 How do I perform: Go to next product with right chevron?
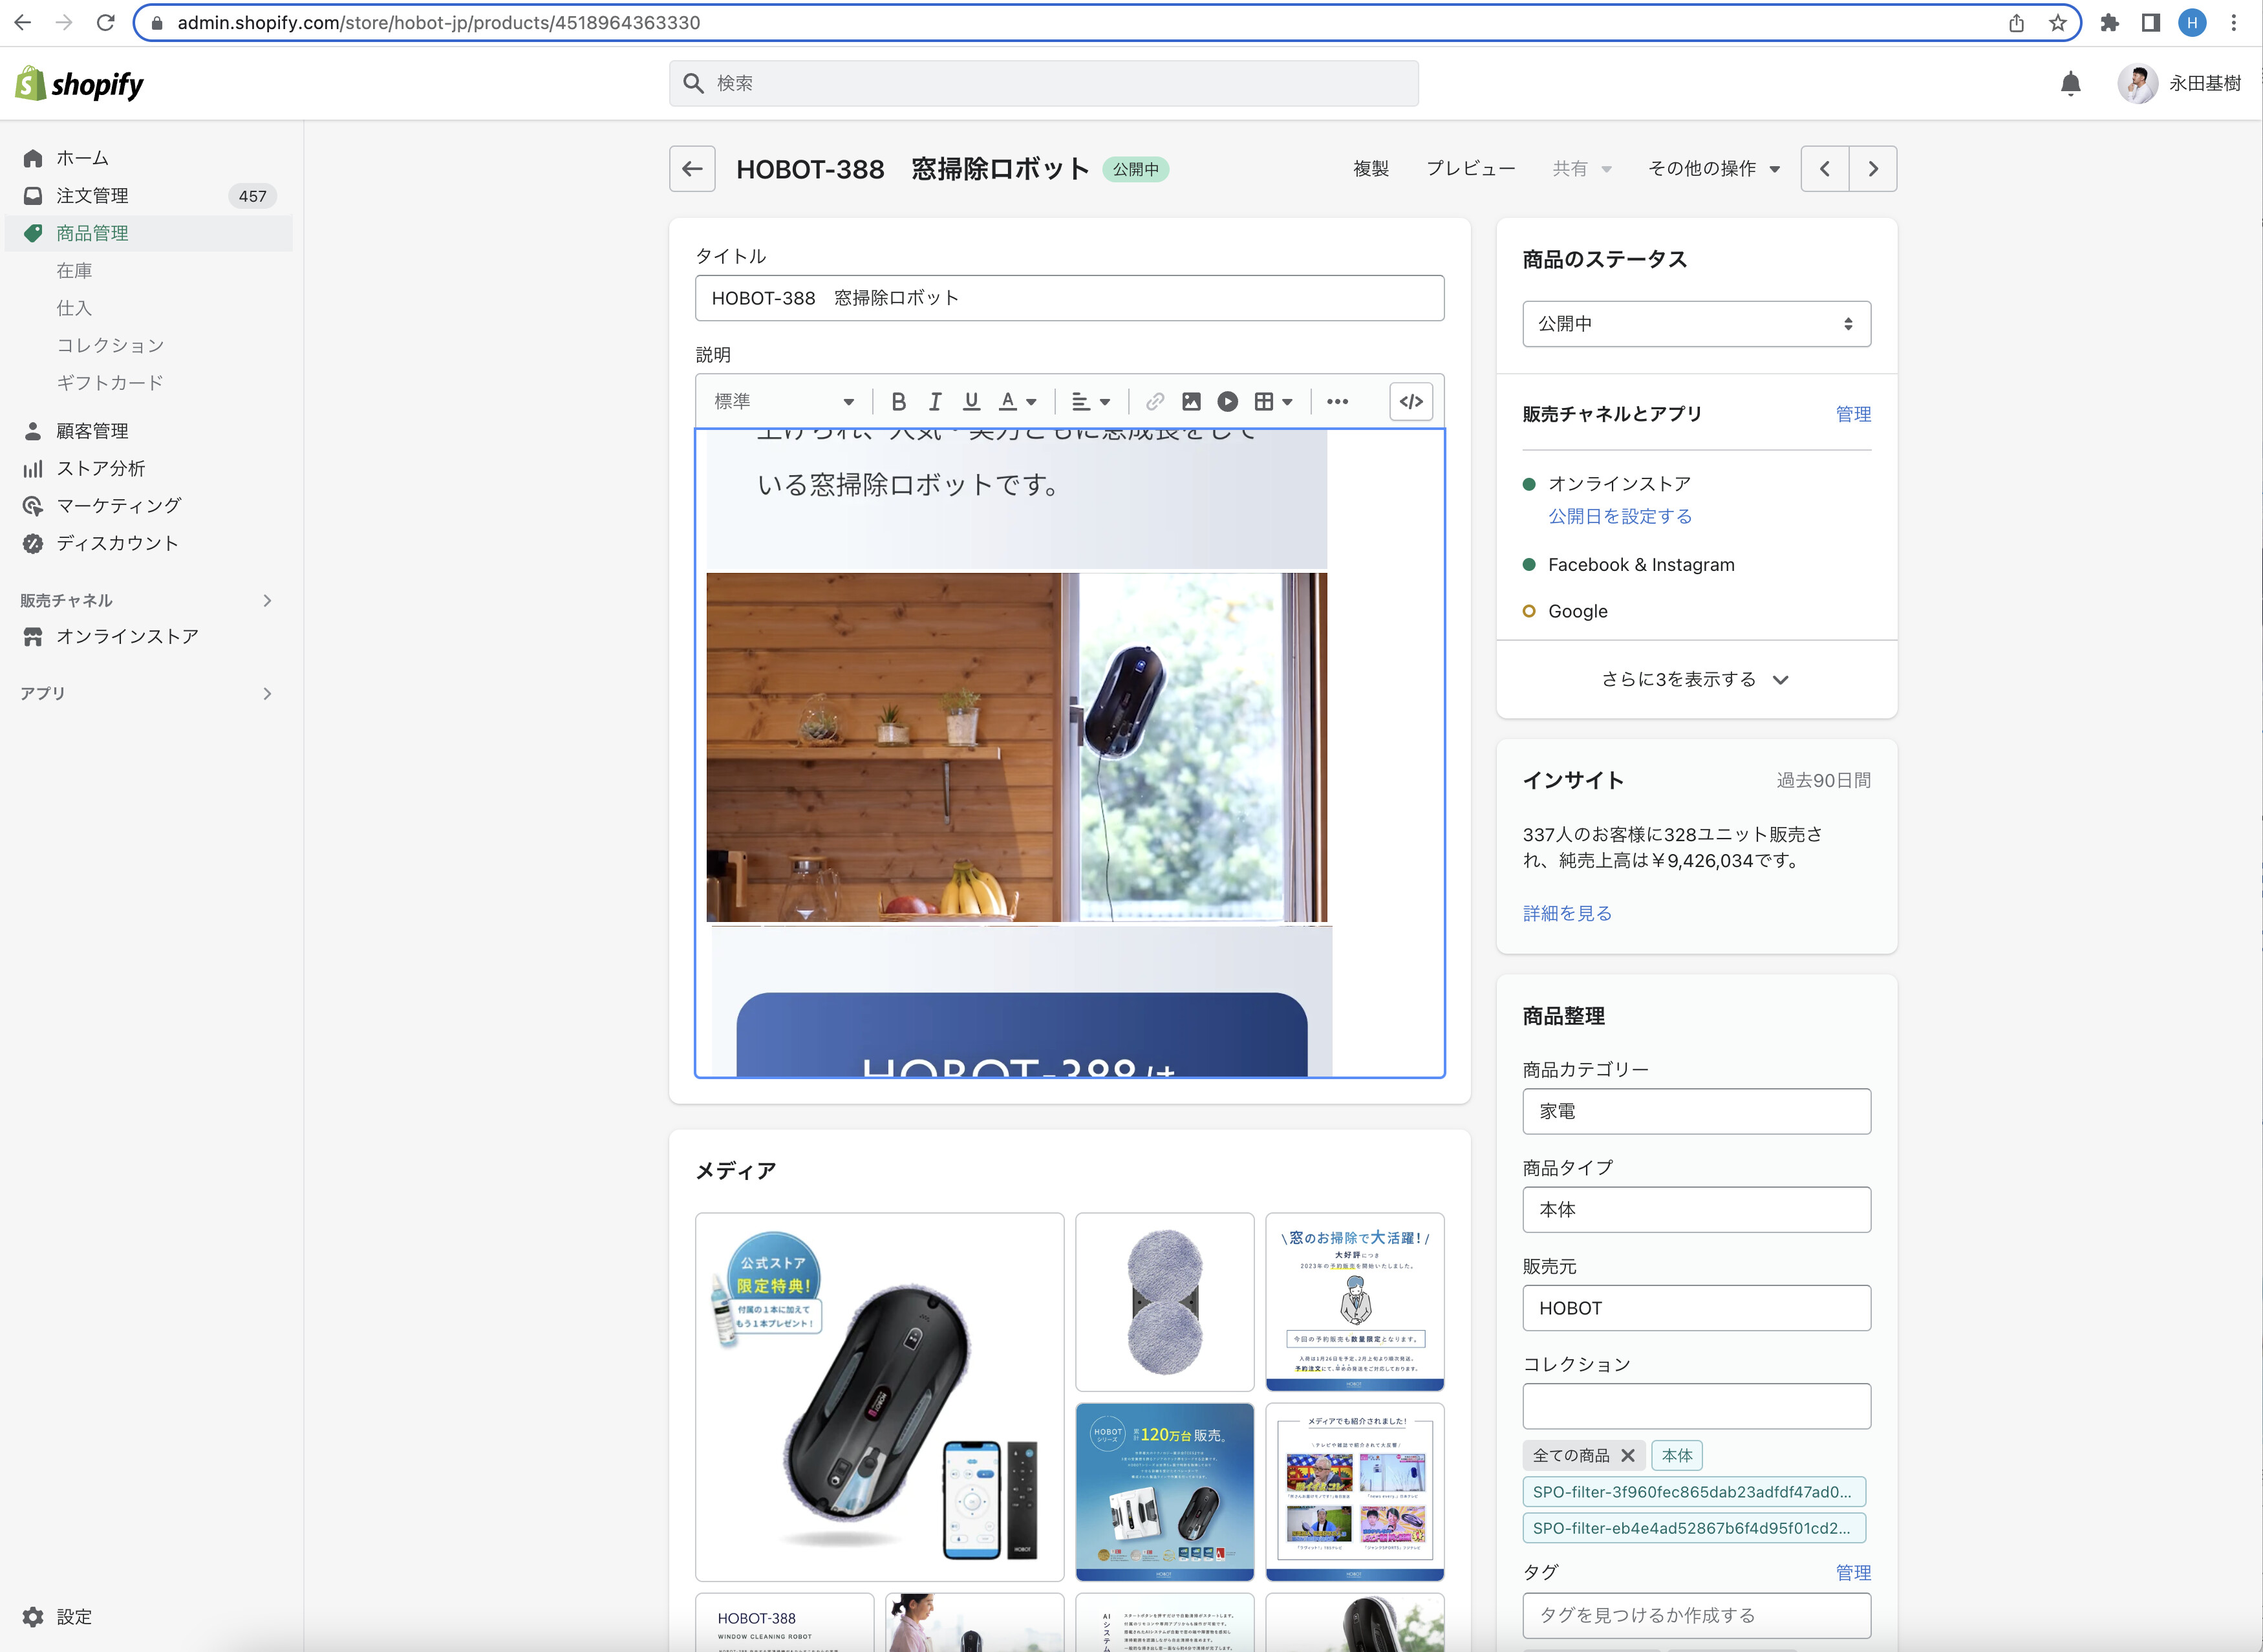[1872, 169]
